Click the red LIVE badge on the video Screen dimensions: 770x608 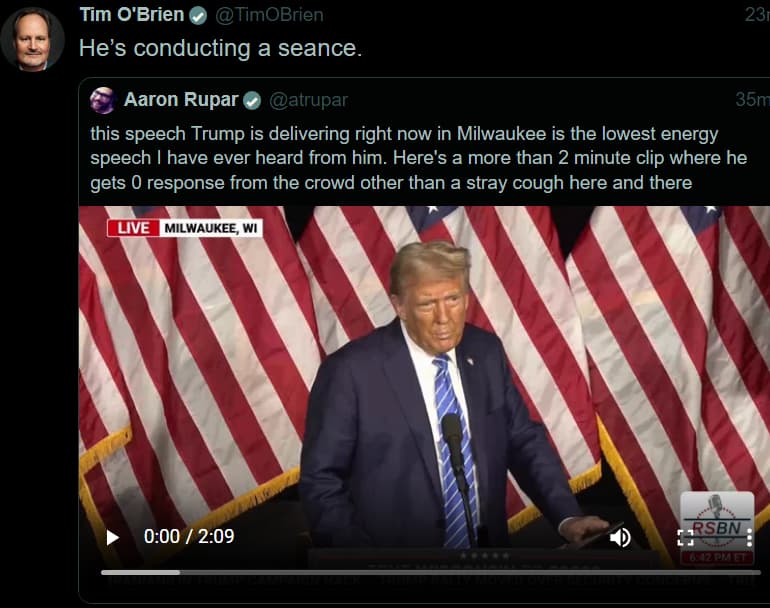pos(131,228)
